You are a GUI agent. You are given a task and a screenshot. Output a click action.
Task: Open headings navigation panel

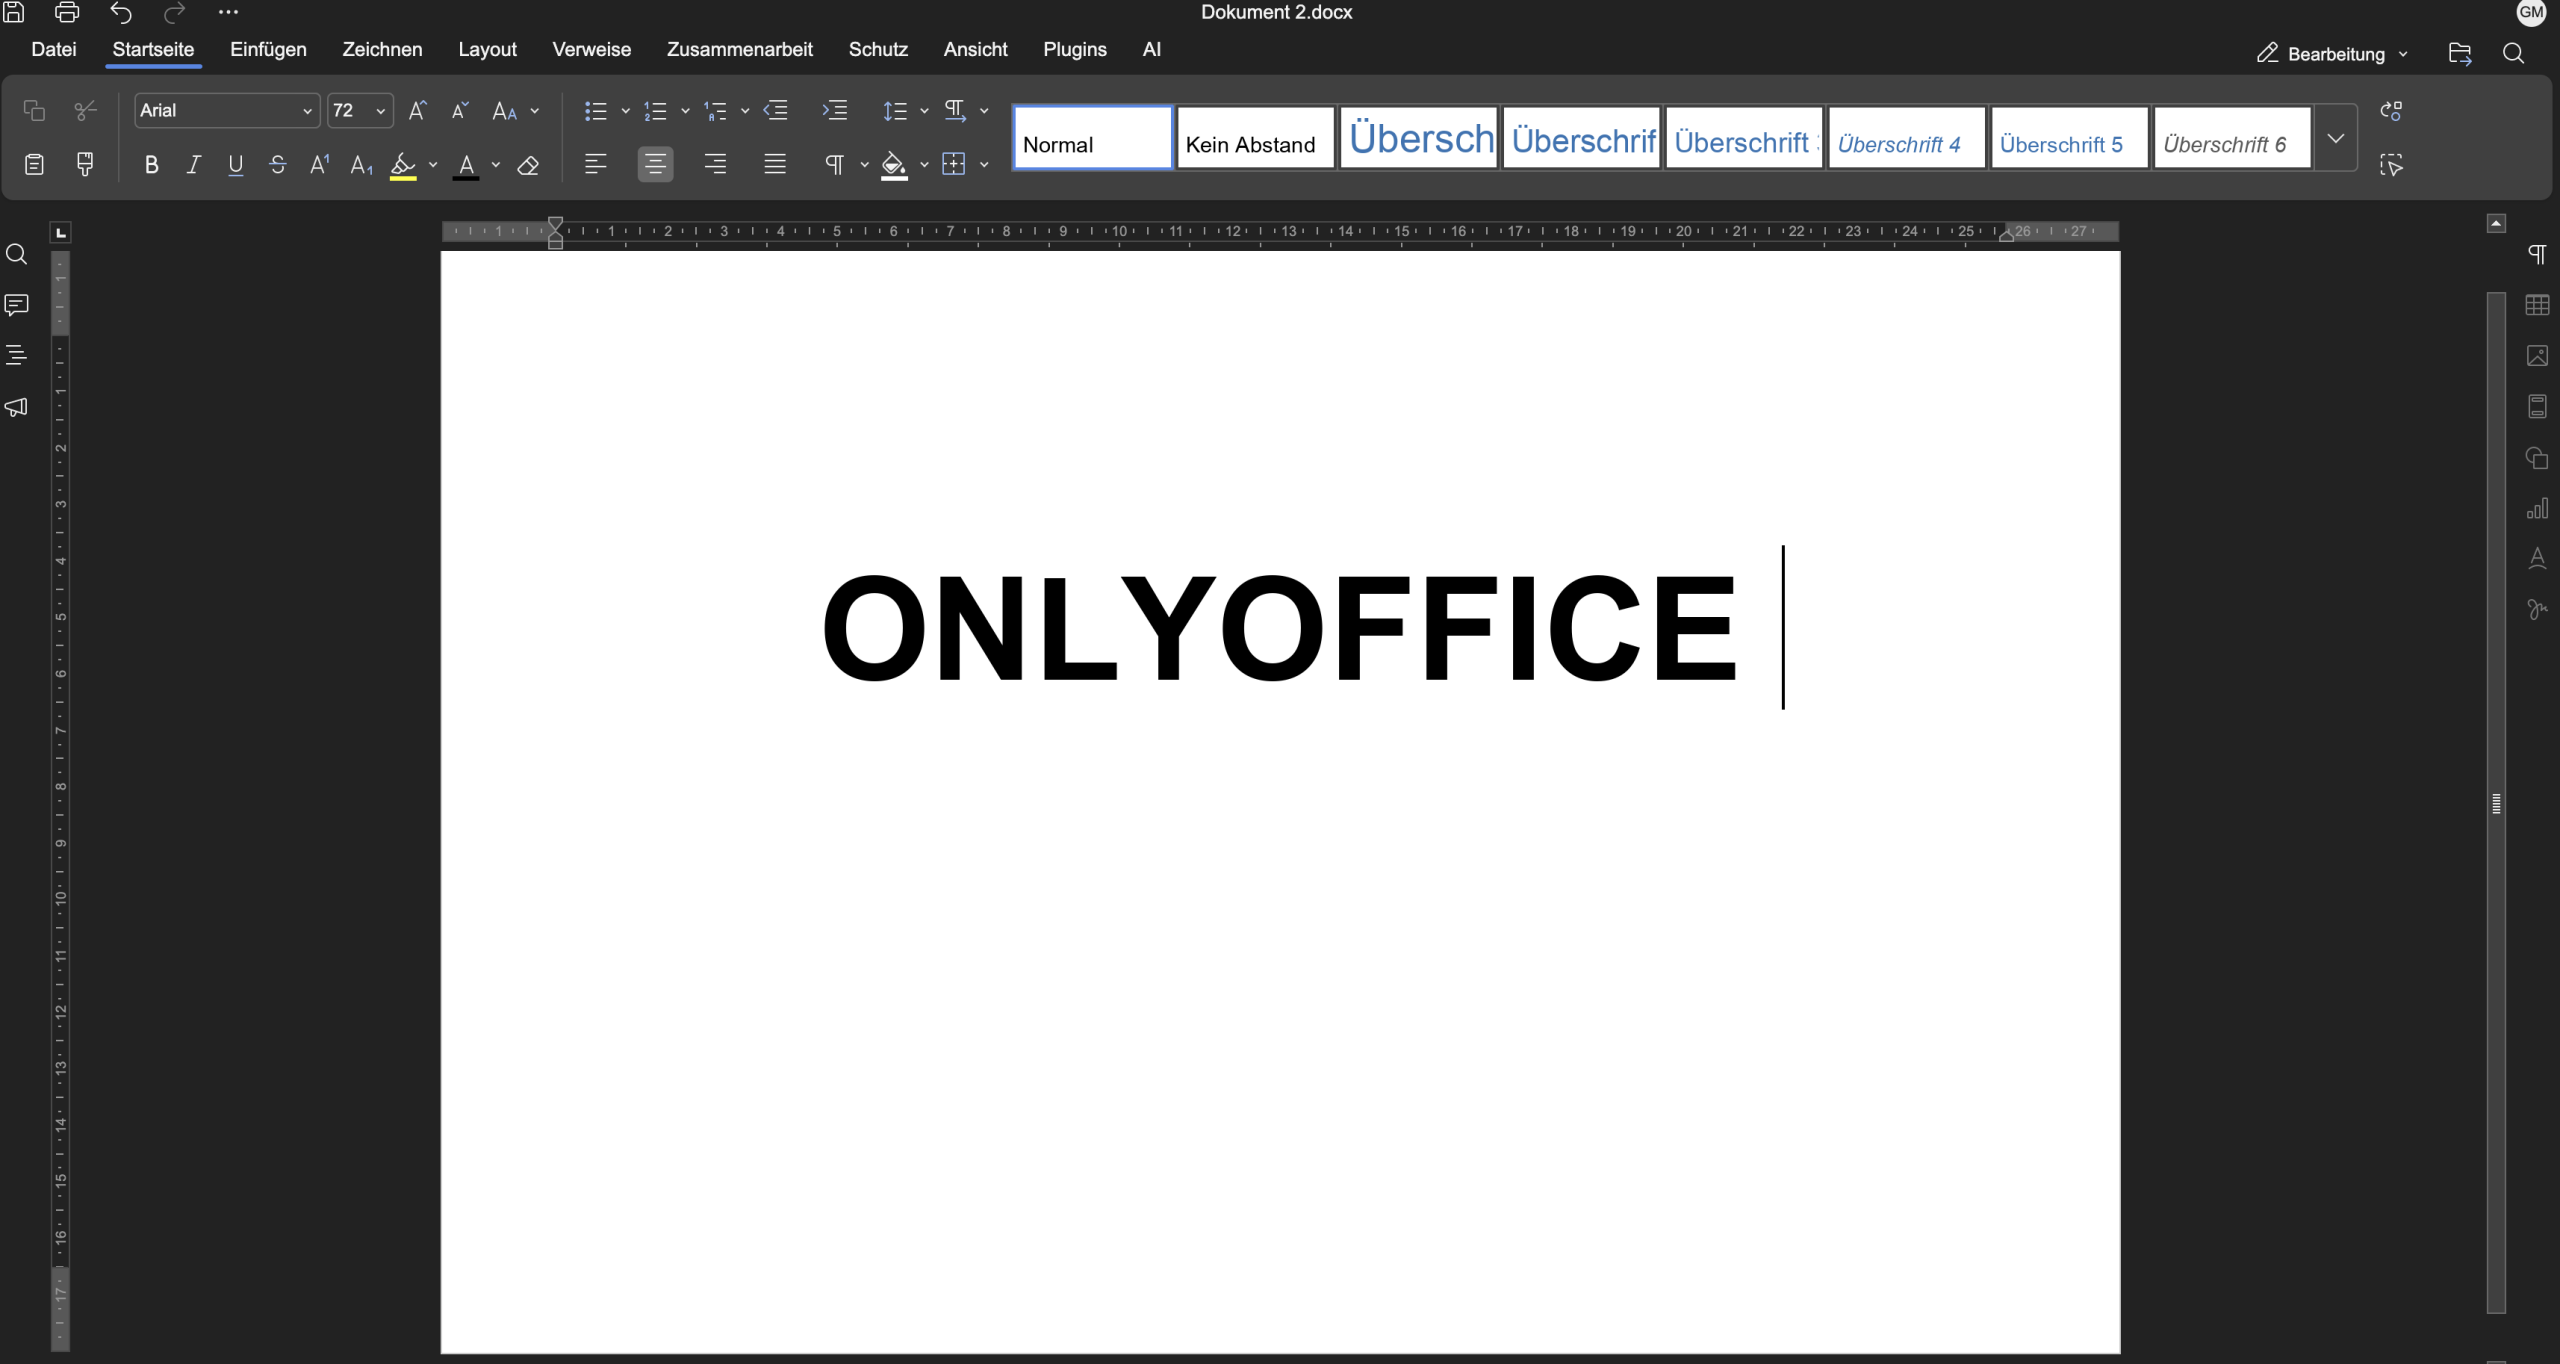click(x=16, y=355)
